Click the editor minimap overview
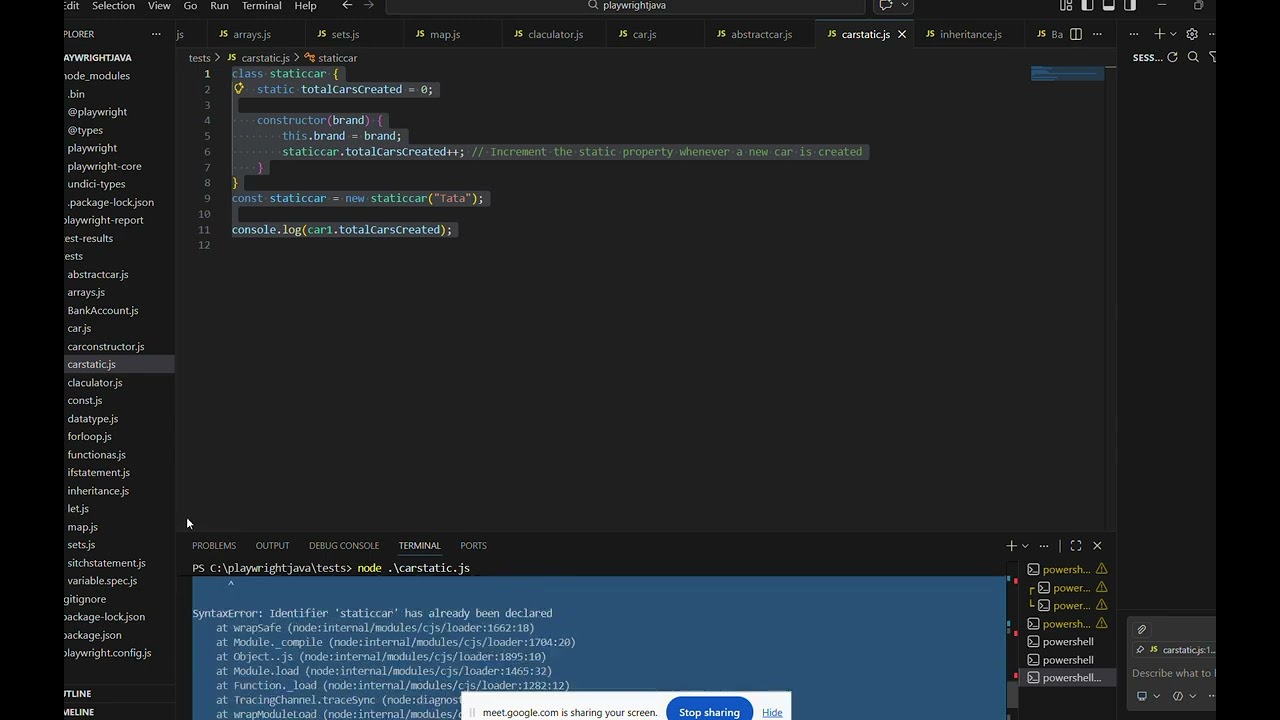 1067,72
